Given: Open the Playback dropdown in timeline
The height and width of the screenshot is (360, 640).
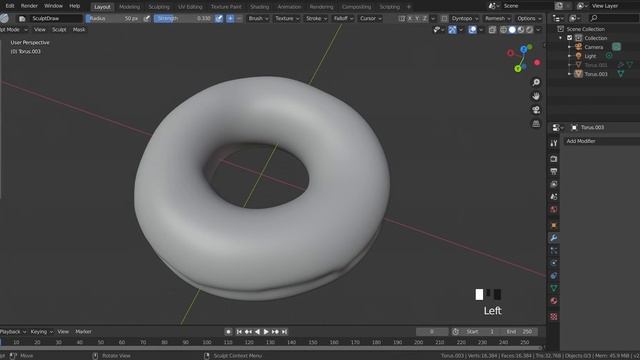Looking at the screenshot, I should point(13,332).
